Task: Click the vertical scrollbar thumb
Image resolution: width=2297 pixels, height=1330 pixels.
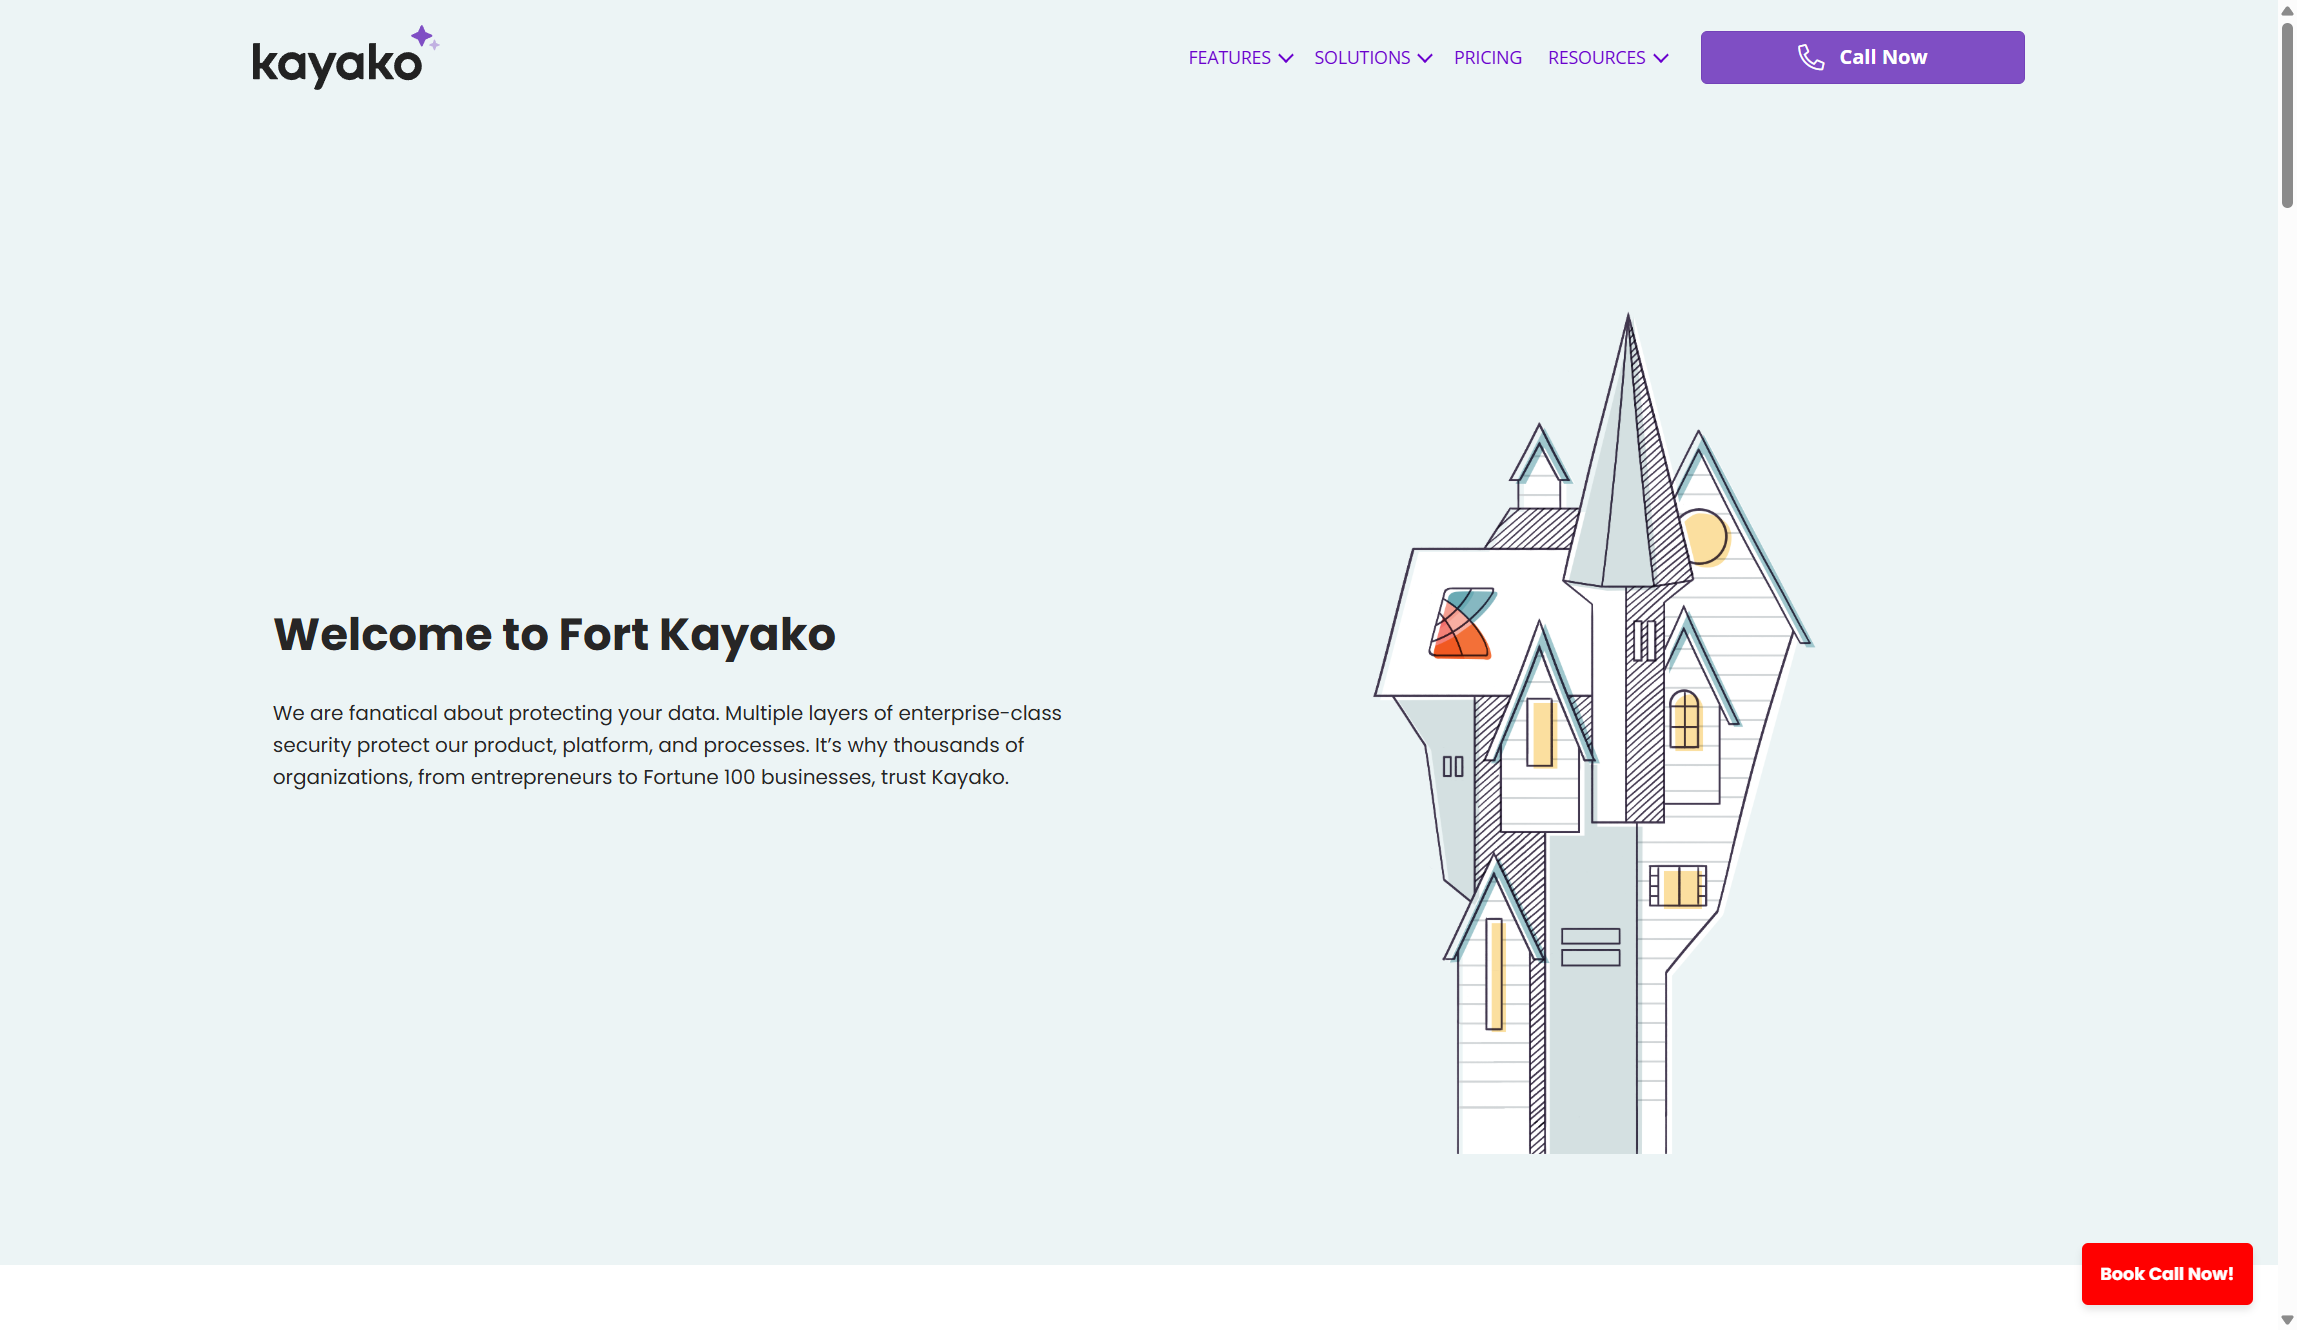Action: [x=2287, y=115]
